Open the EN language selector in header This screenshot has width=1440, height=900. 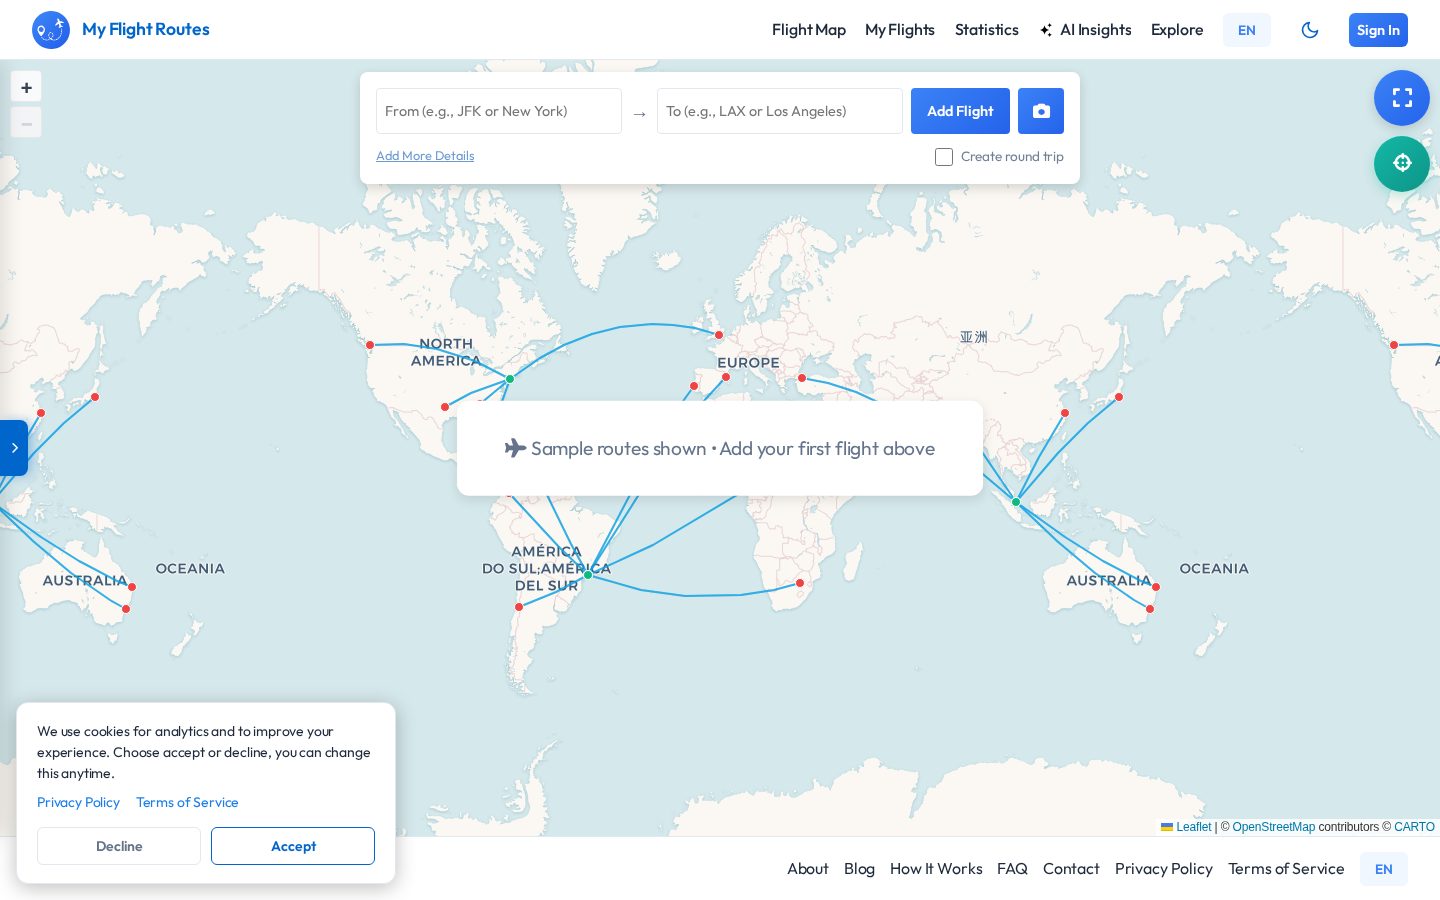coord(1247,30)
